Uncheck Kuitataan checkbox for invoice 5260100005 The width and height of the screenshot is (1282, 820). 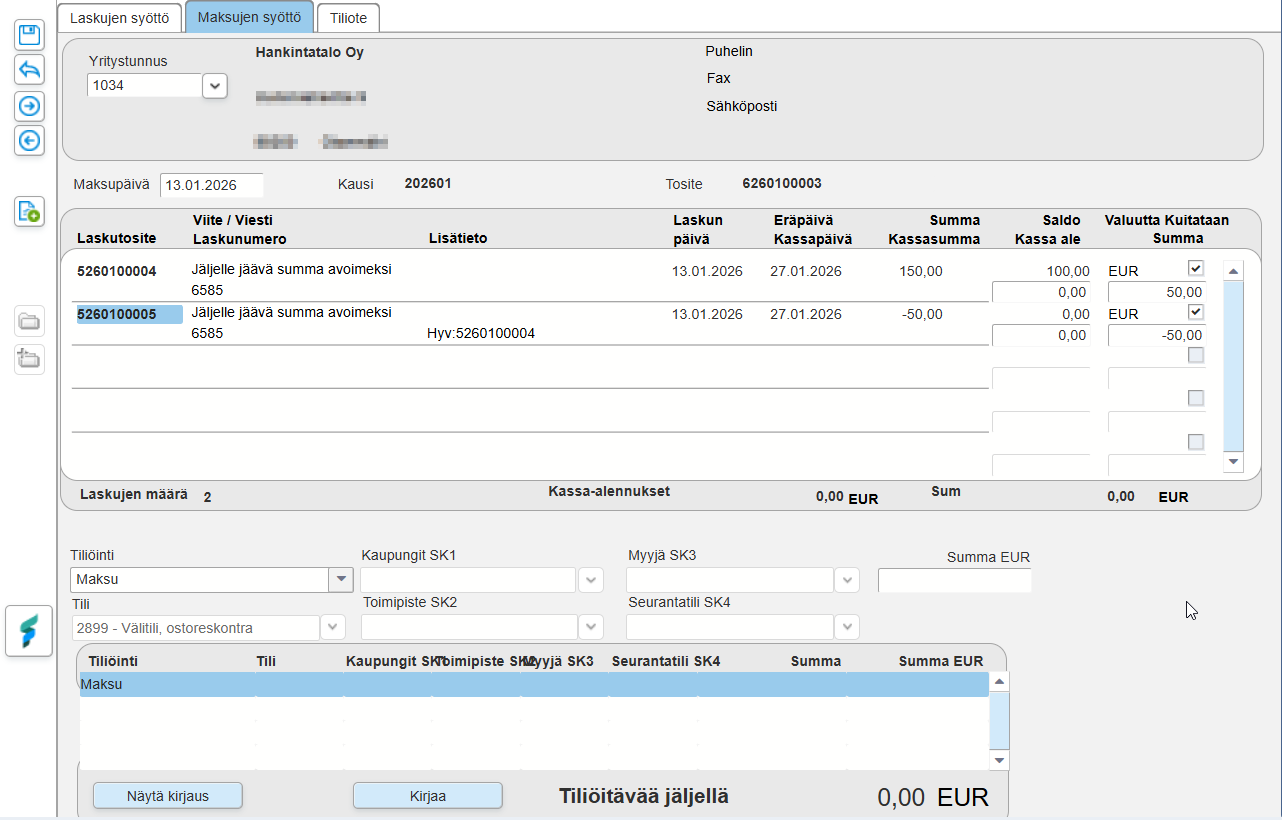pos(1195,312)
